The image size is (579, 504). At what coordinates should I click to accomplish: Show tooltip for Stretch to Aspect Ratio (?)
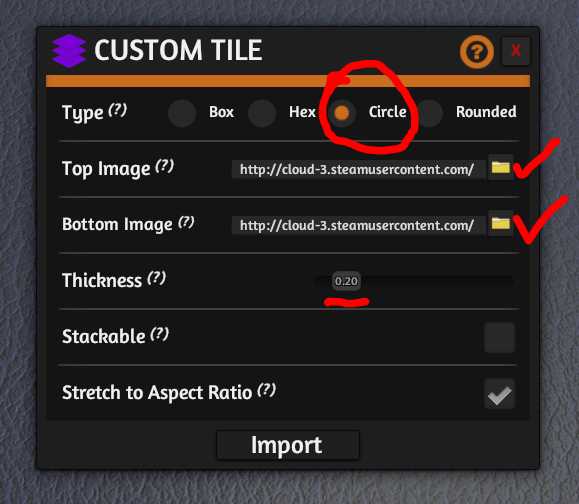click(x=267, y=390)
